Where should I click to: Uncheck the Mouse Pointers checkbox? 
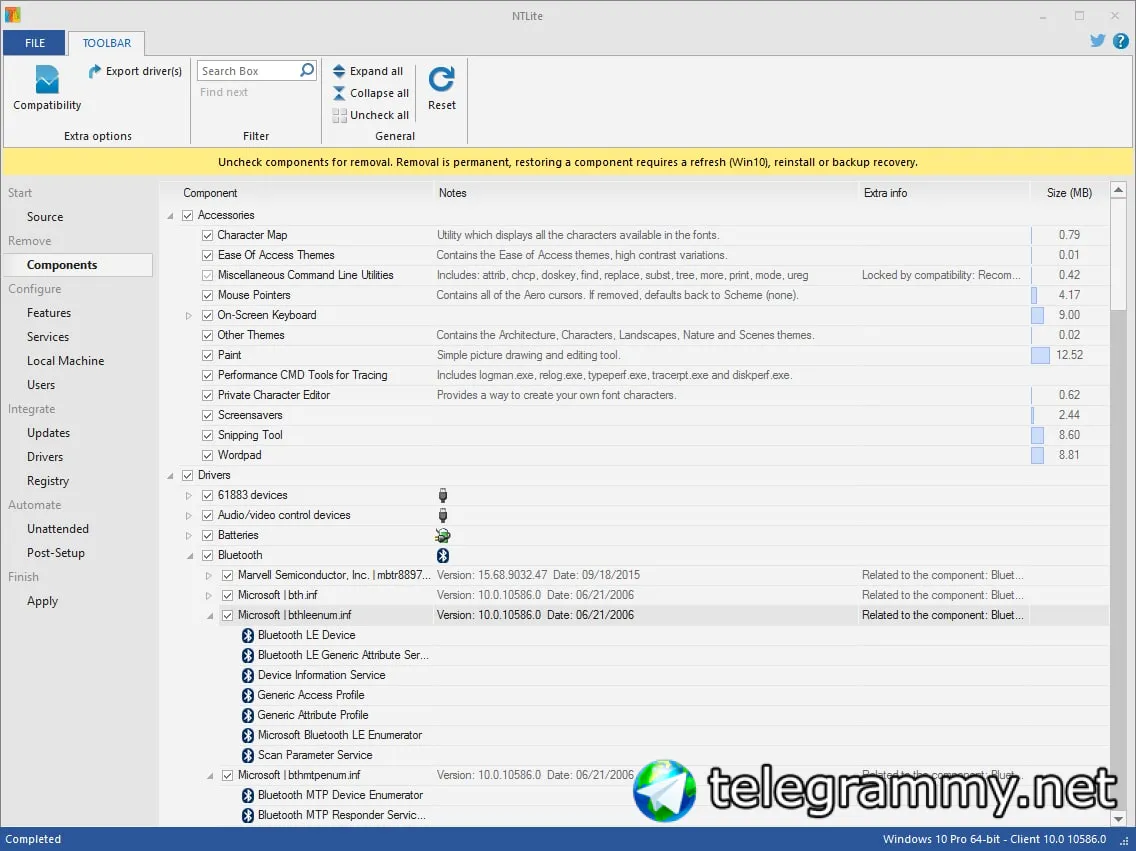207,295
